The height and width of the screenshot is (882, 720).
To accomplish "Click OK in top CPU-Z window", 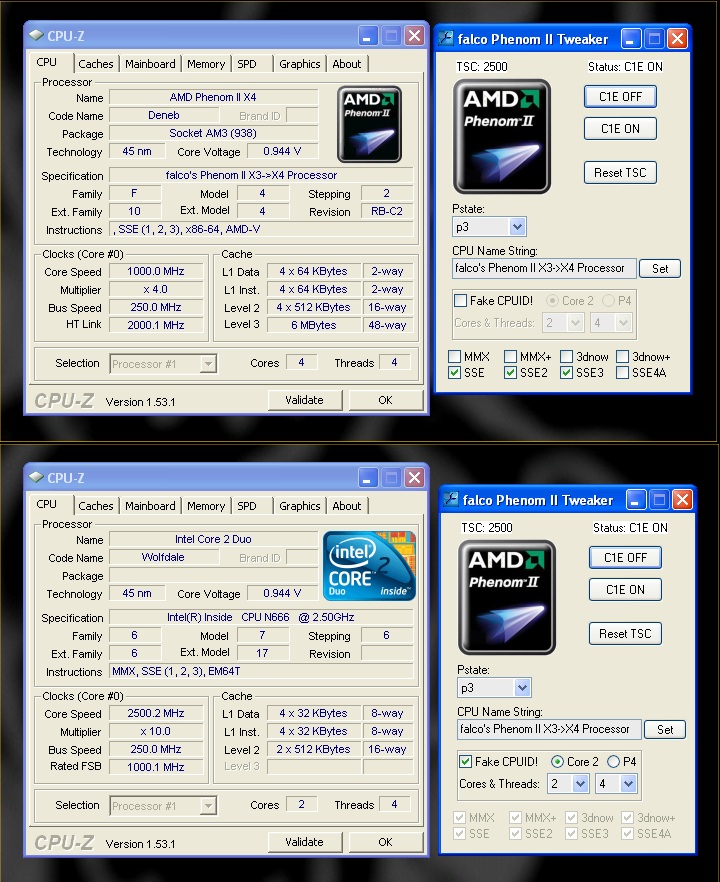I will [x=385, y=400].
